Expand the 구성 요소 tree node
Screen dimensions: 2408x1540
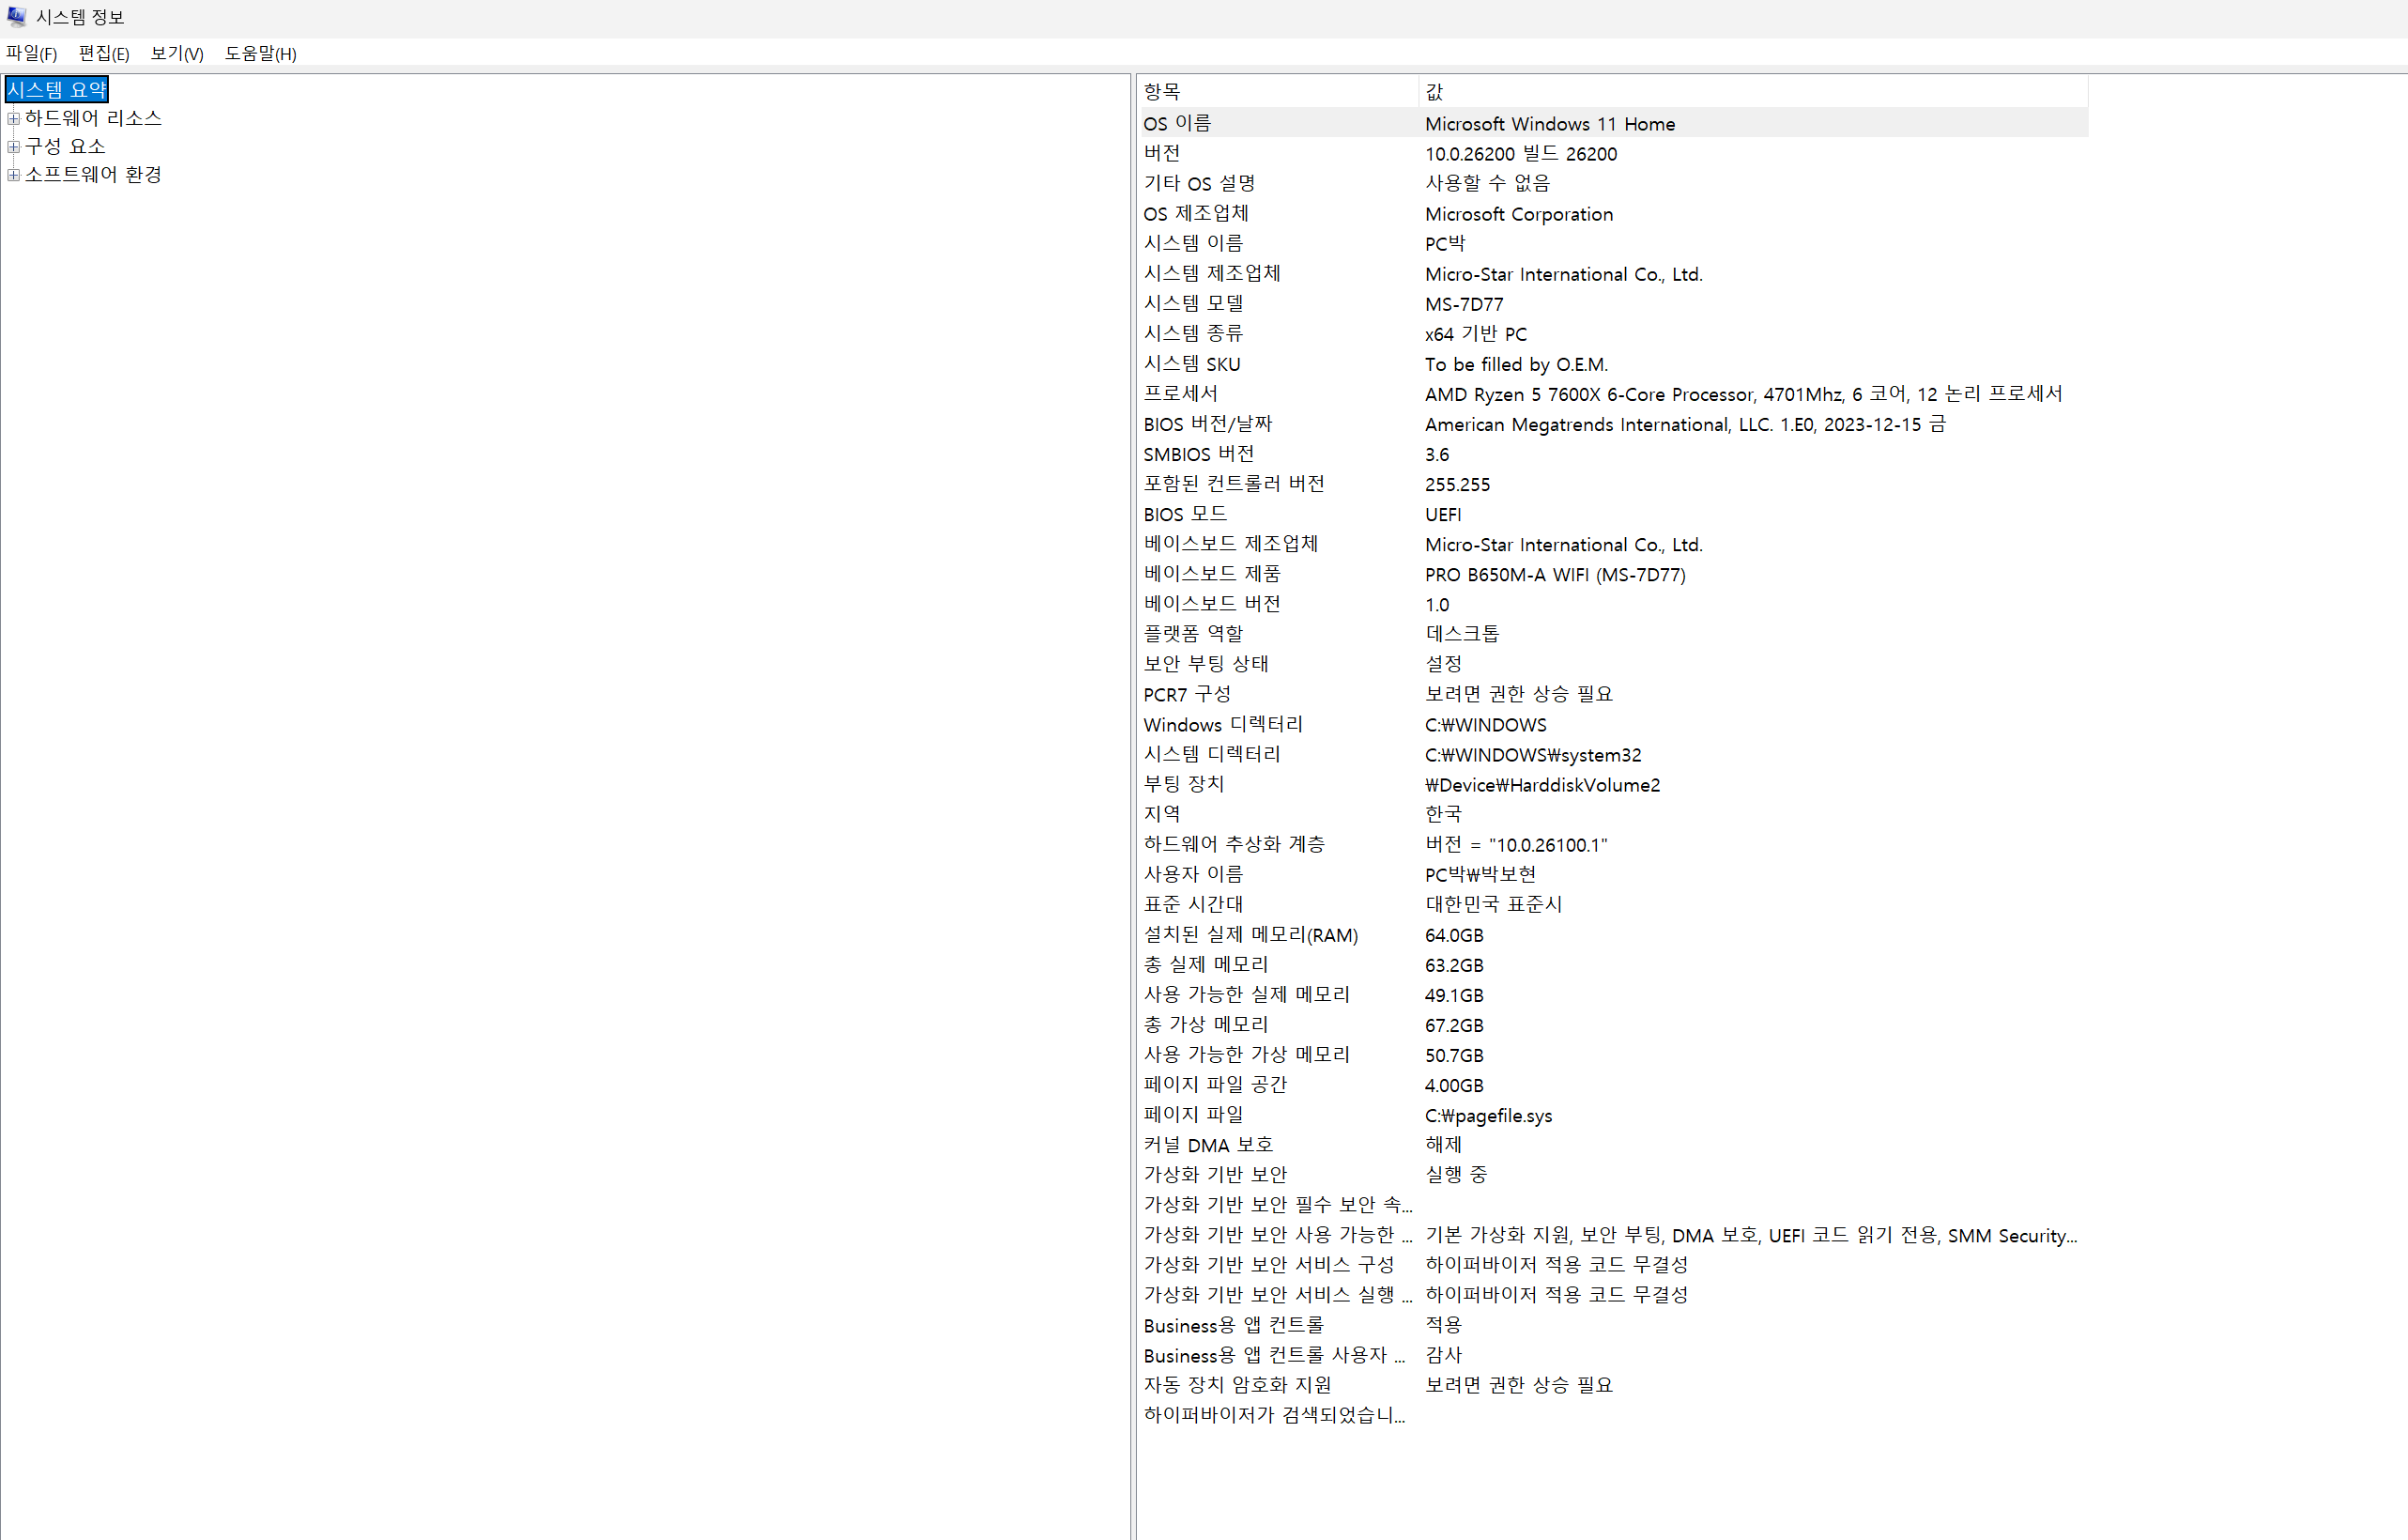(13, 146)
